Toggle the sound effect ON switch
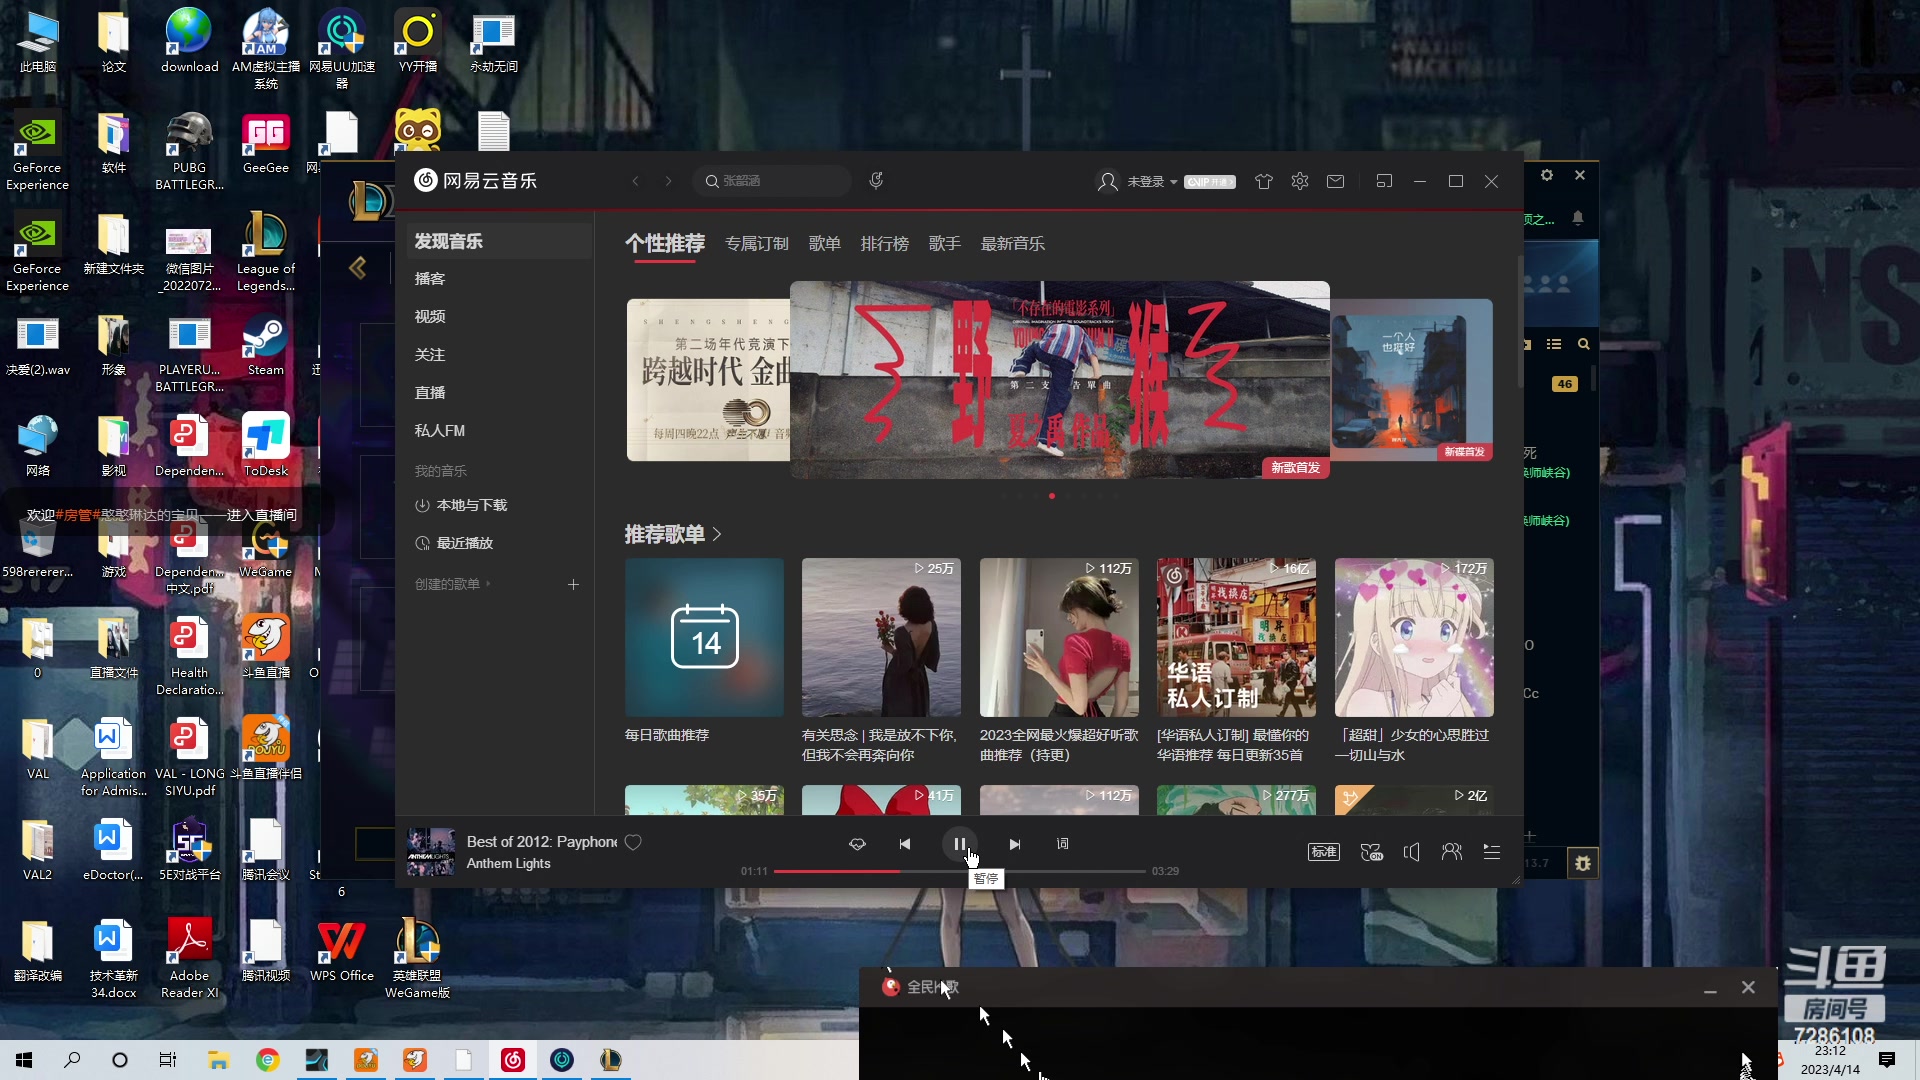The width and height of the screenshot is (1920, 1080). pos(1371,851)
